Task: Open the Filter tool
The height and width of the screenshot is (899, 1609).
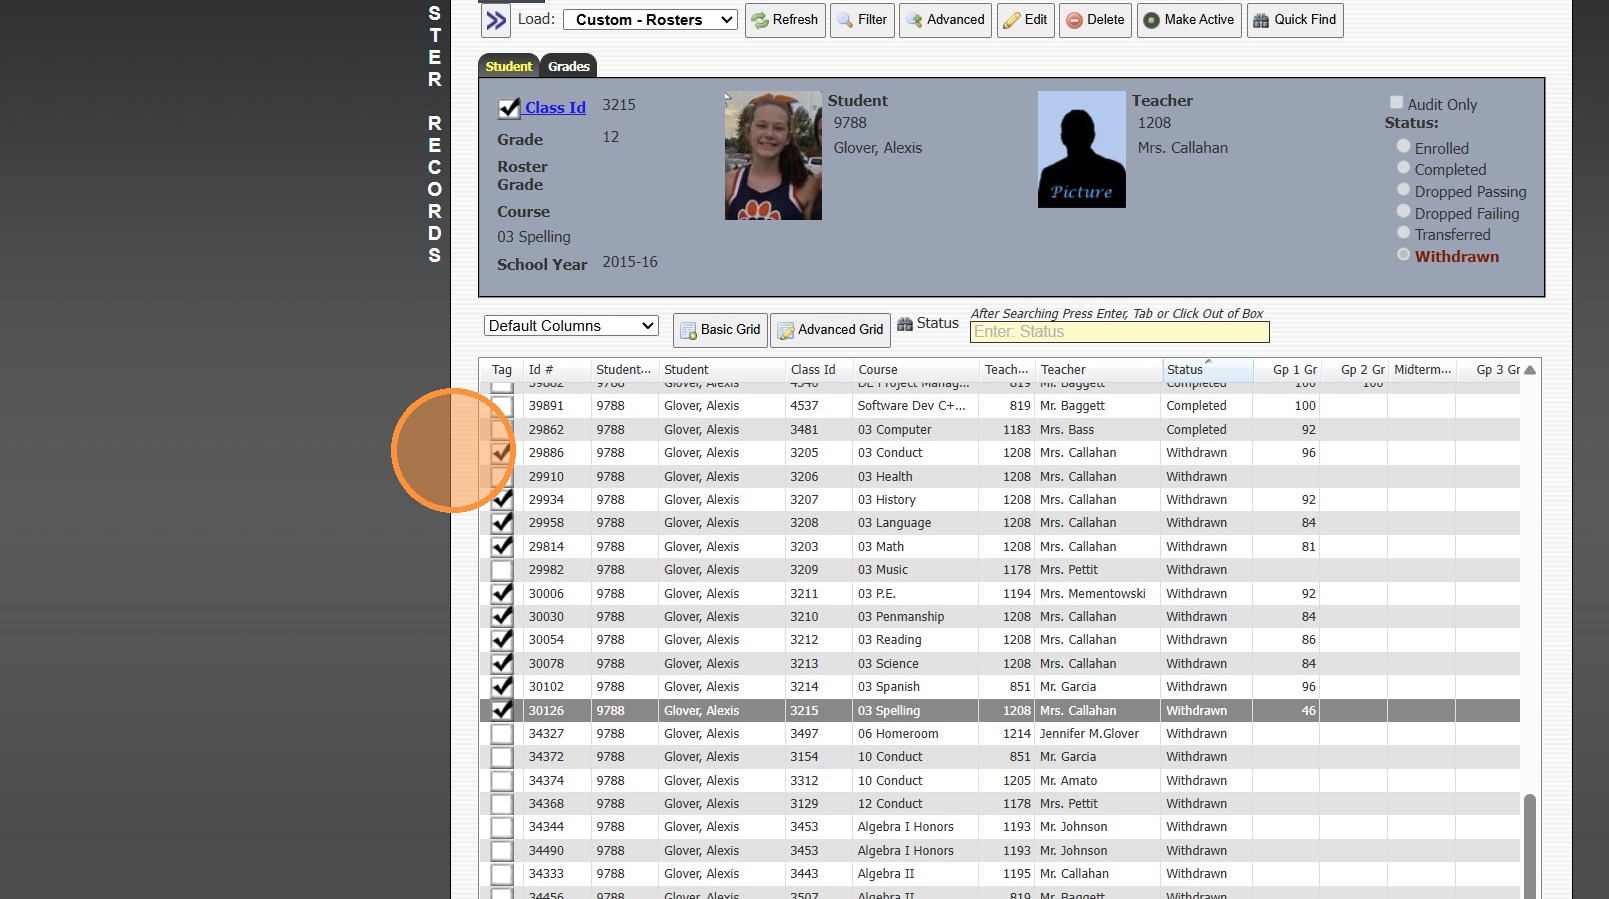Action: click(845, 20)
